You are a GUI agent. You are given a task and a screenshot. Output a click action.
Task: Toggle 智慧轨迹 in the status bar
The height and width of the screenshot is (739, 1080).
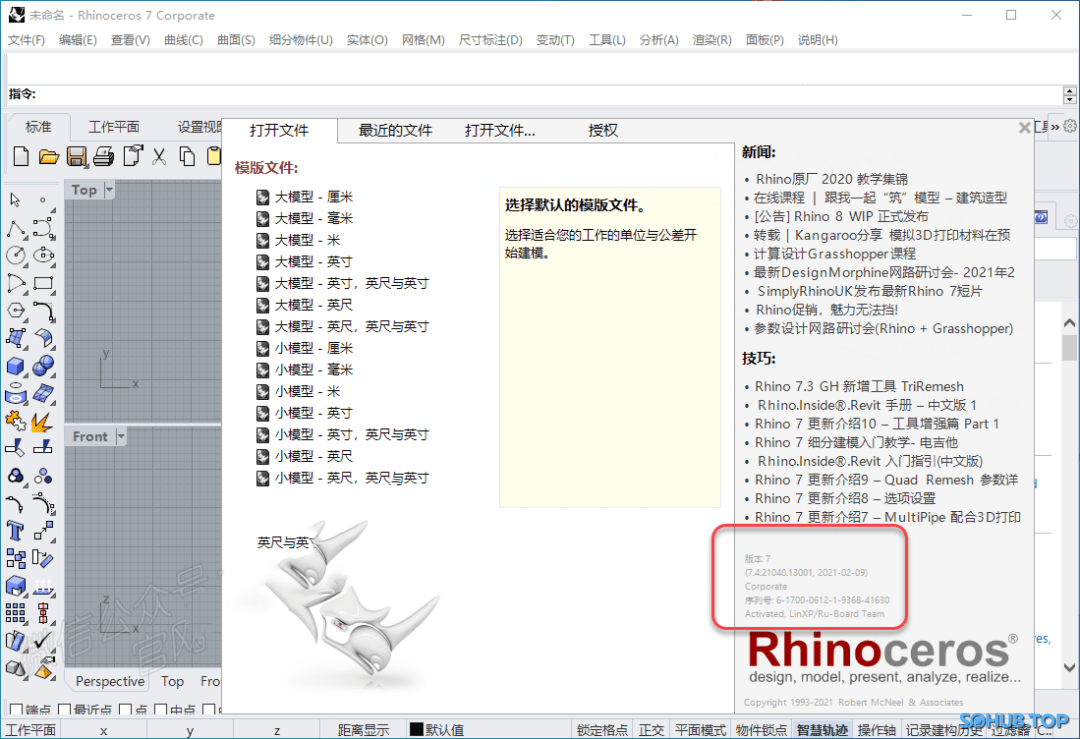tap(822, 730)
